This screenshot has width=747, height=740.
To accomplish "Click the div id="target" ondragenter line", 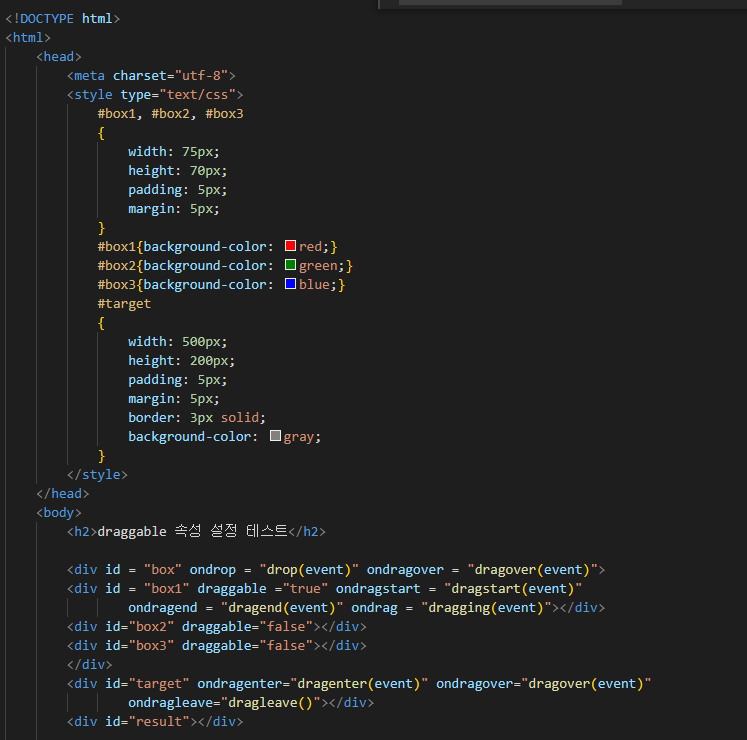I will [x=359, y=684].
